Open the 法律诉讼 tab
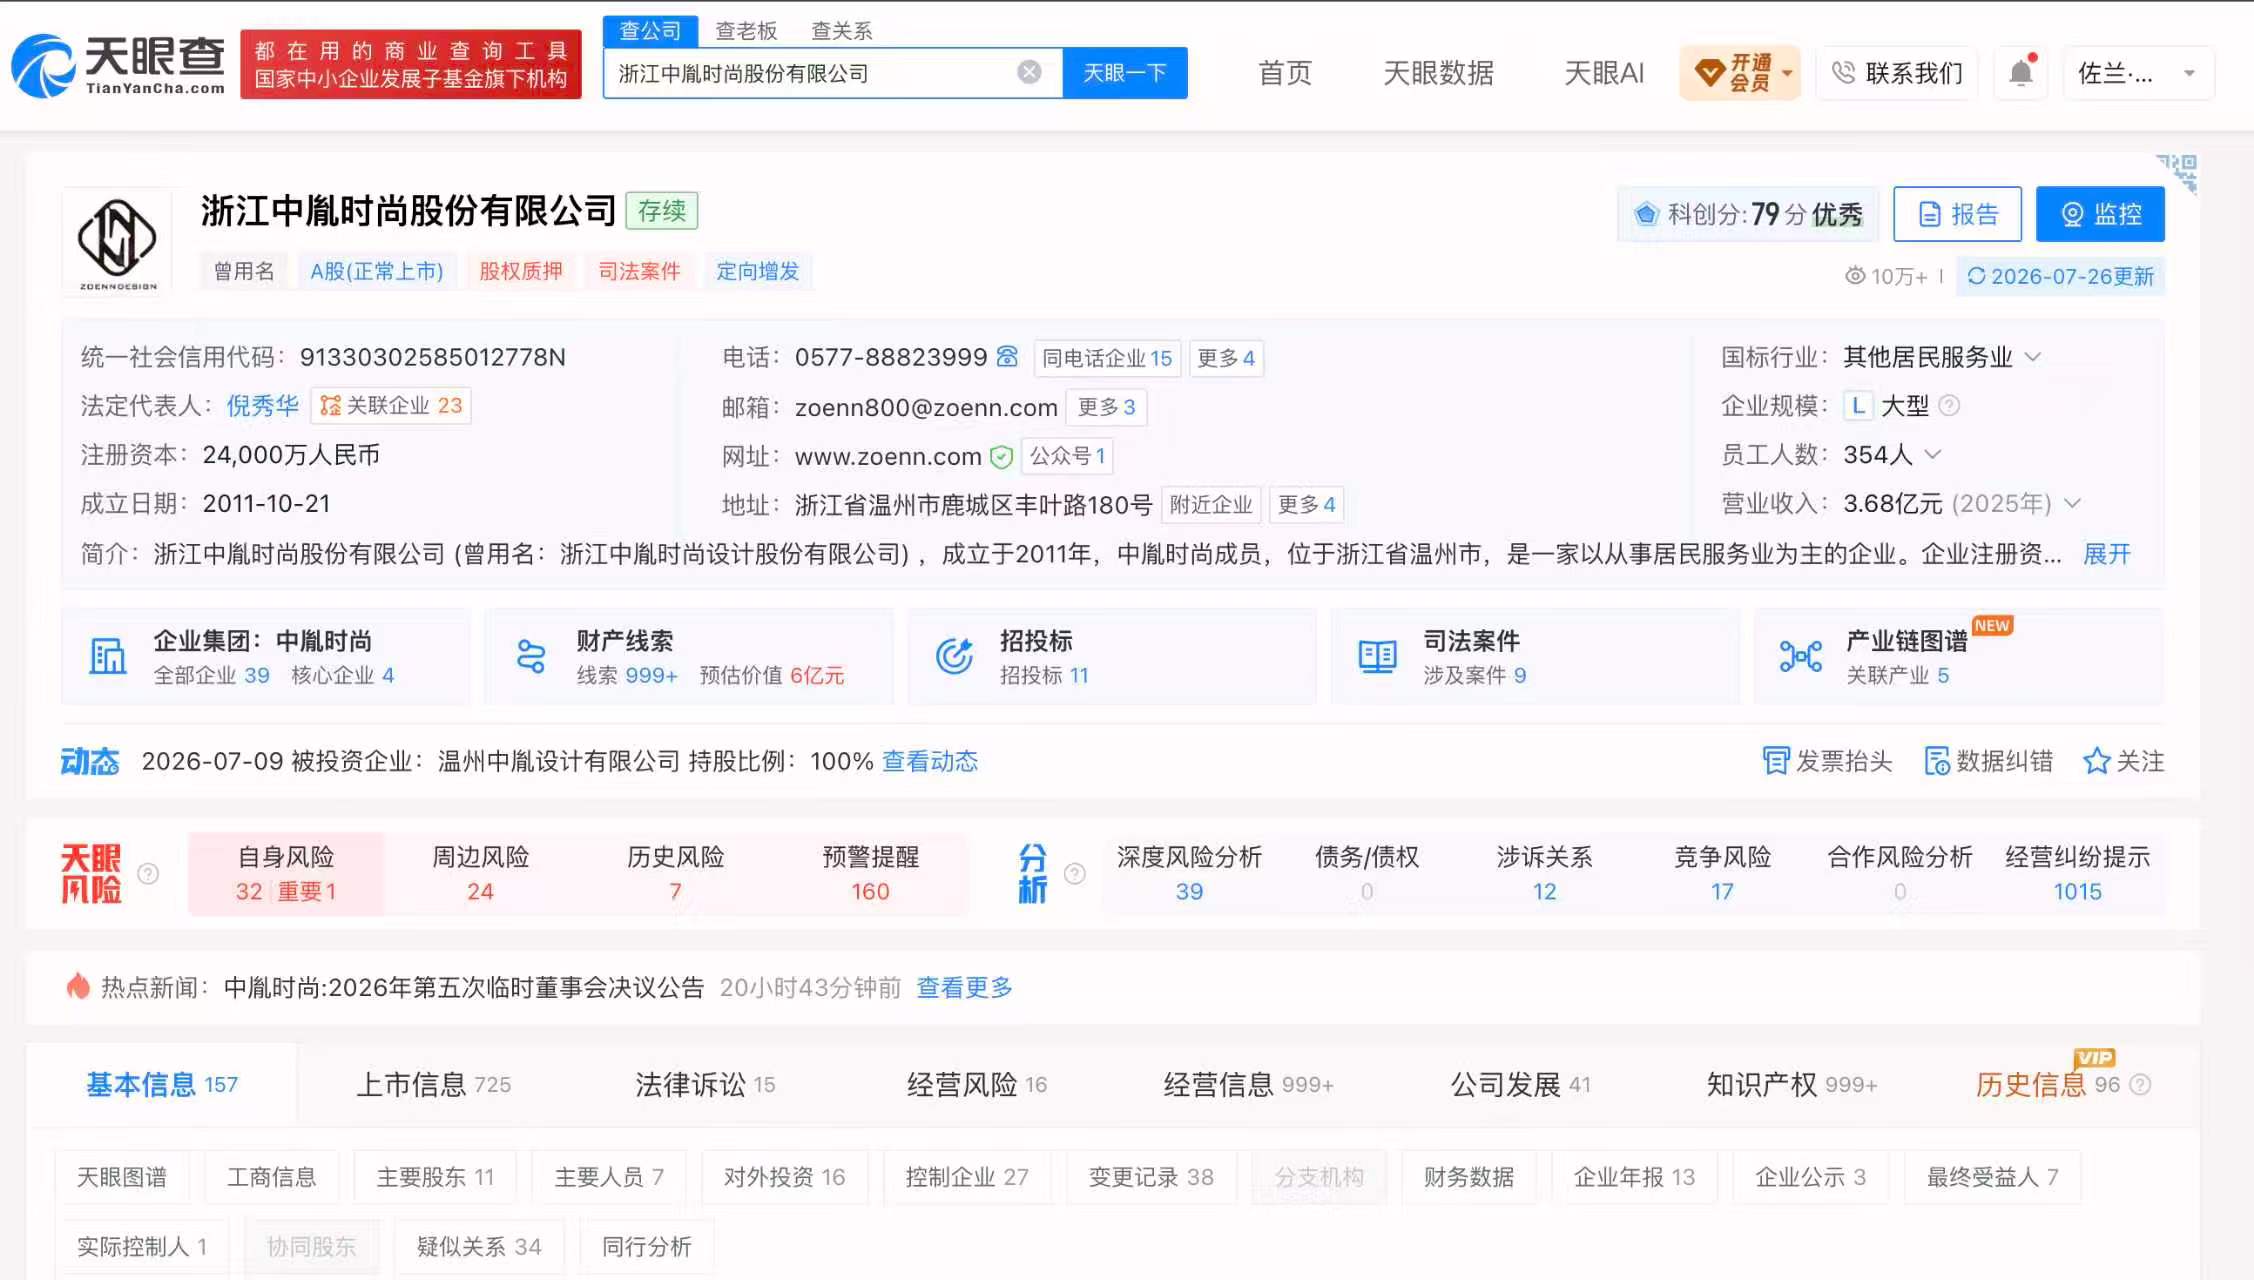This screenshot has height=1280, width=2254. coord(705,1085)
